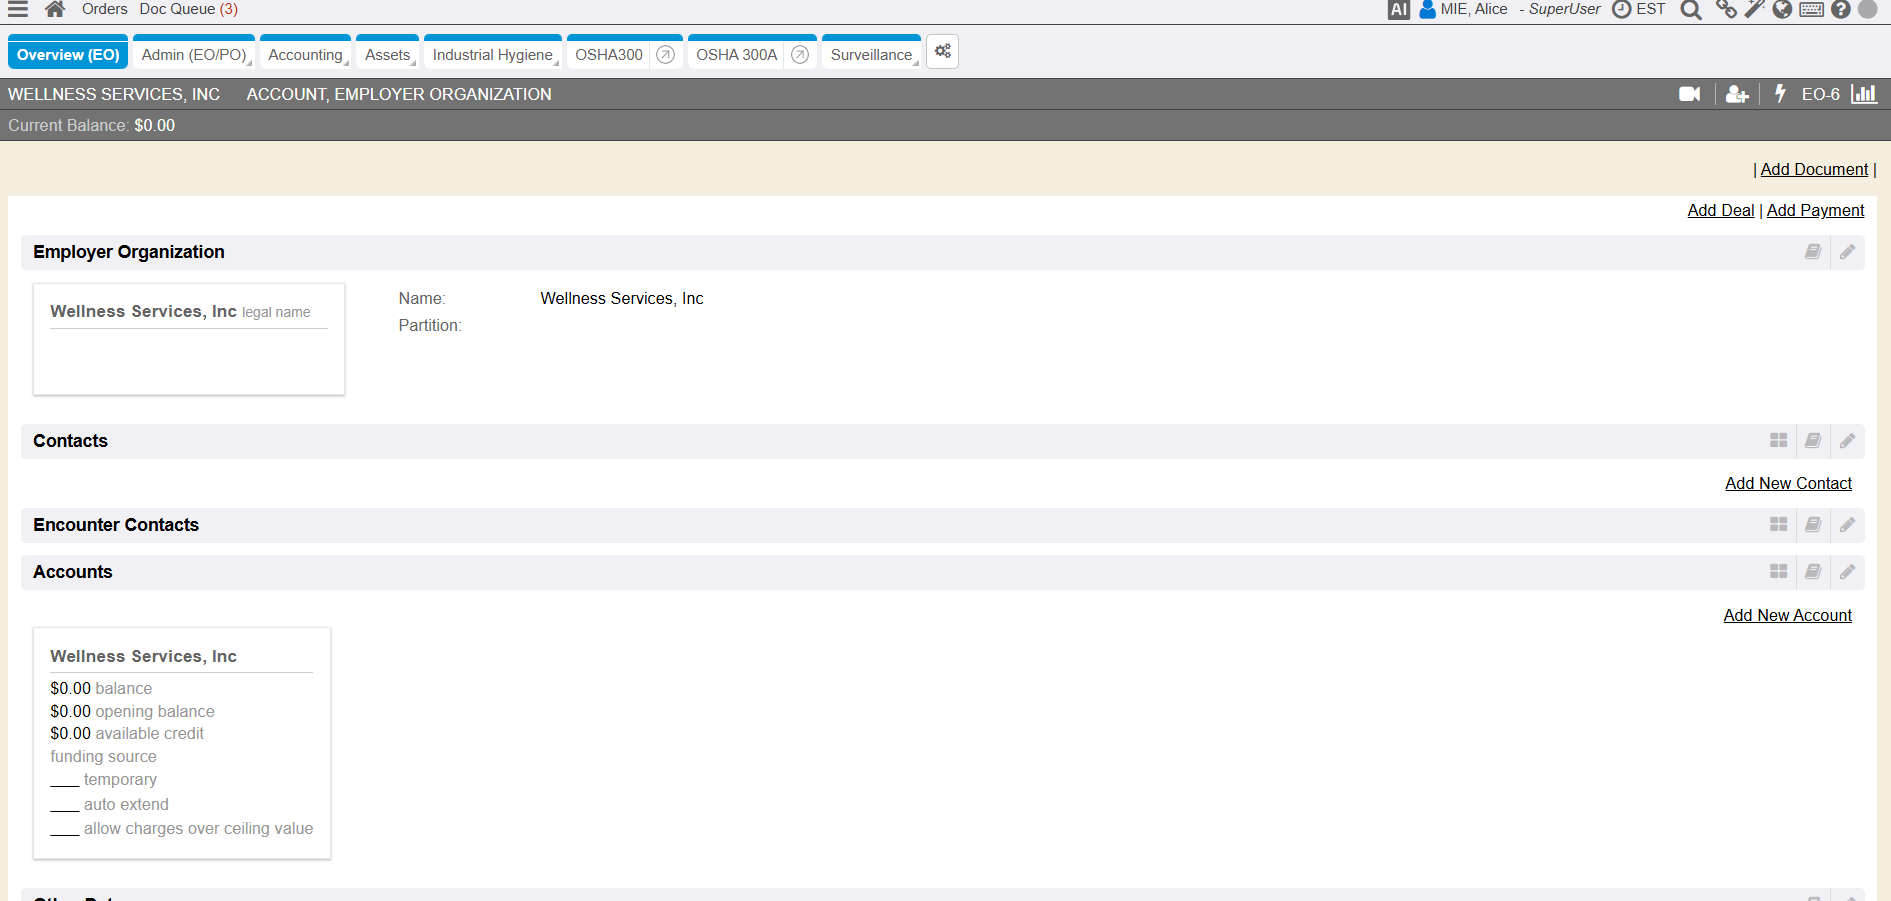1891x901 pixels.
Task: Open the help question mark icon
Action: pos(1840,10)
